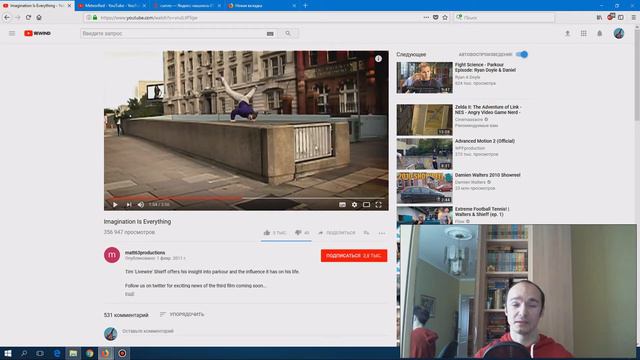Mute the video volume

pos(141,204)
